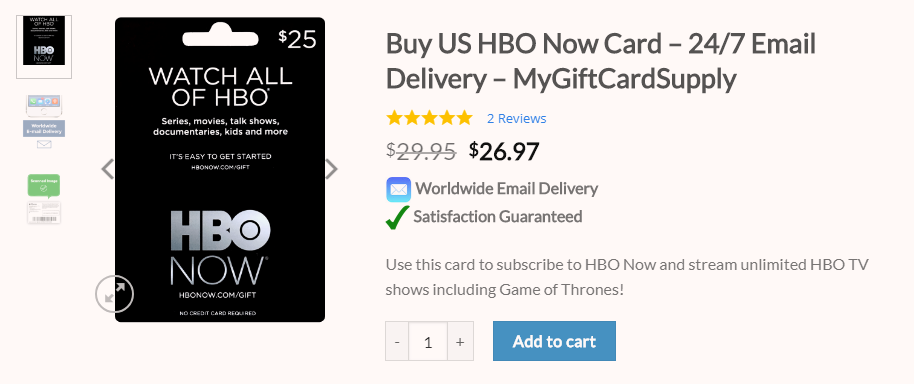Open fullscreen image zoom icon
This screenshot has height=384, width=914.
115,294
